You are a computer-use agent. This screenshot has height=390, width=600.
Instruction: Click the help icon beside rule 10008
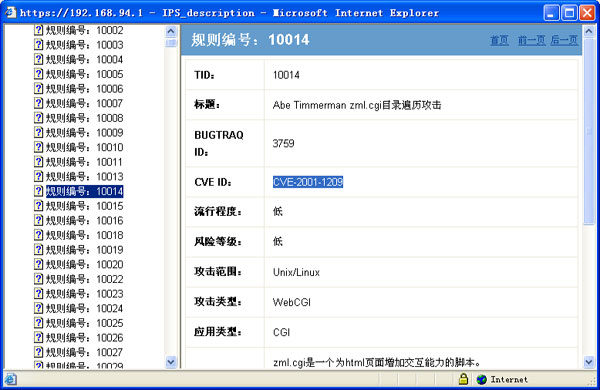click(x=38, y=118)
